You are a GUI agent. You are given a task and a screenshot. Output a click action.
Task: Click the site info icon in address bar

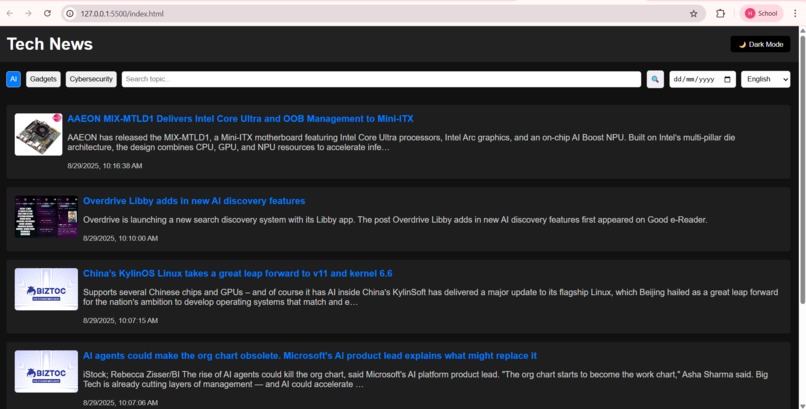[x=70, y=14]
